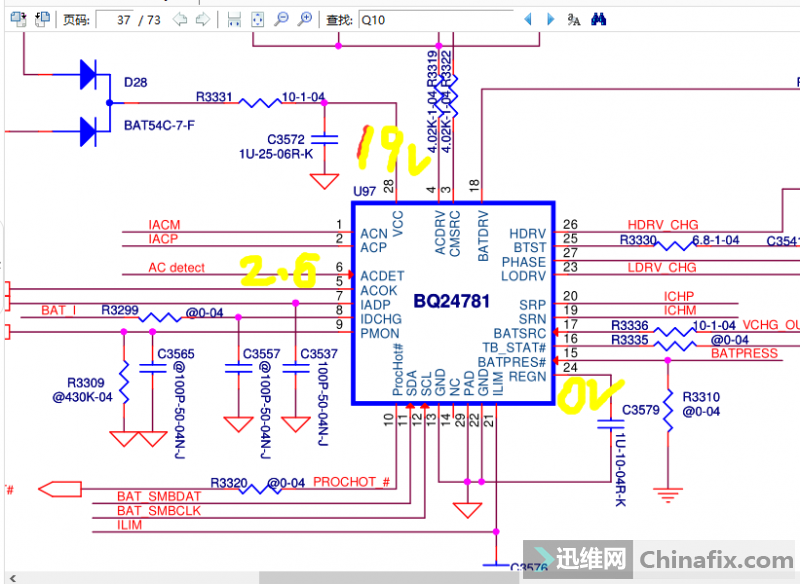800x584 pixels.
Task: Toggle the match case search option
Action: 574,19
